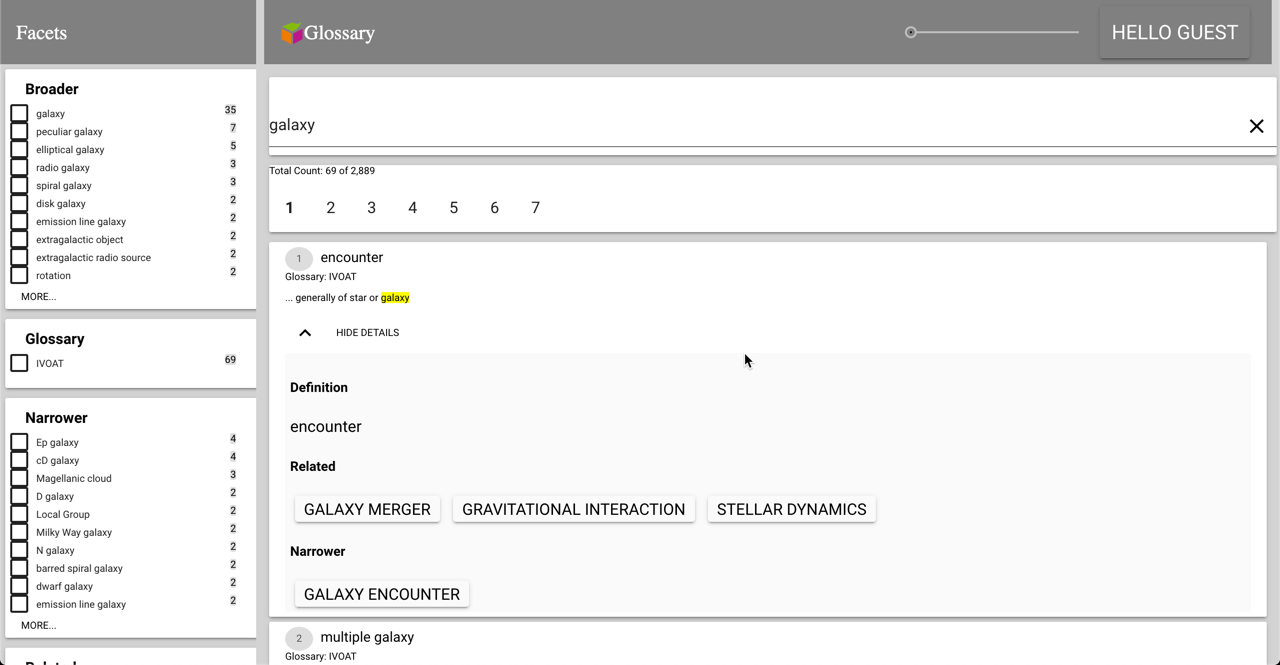Focus the search field containing 'galaxy'
The image size is (1280, 665).
click(757, 125)
